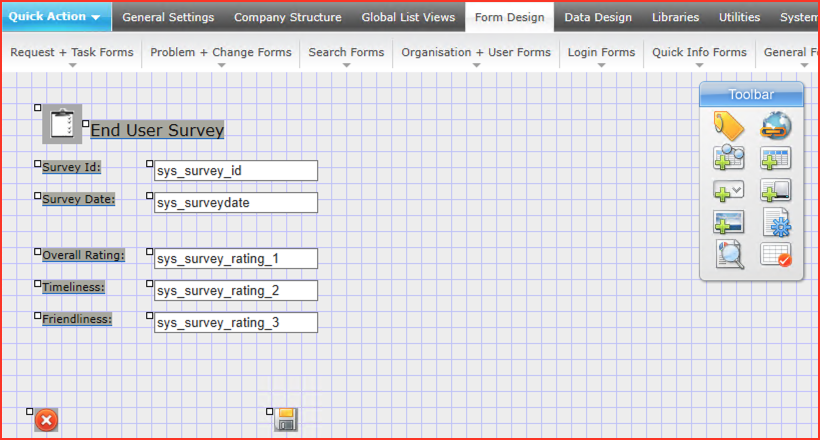Image resolution: width=820 pixels, height=440 pixels.
Task: Switch to Global List Views tab
Action: coord(408,17)
